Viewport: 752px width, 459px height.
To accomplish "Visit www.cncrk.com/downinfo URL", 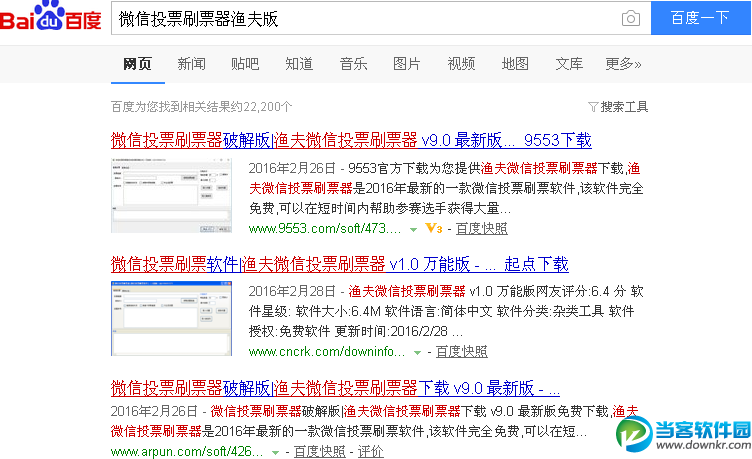I will 327,352.
